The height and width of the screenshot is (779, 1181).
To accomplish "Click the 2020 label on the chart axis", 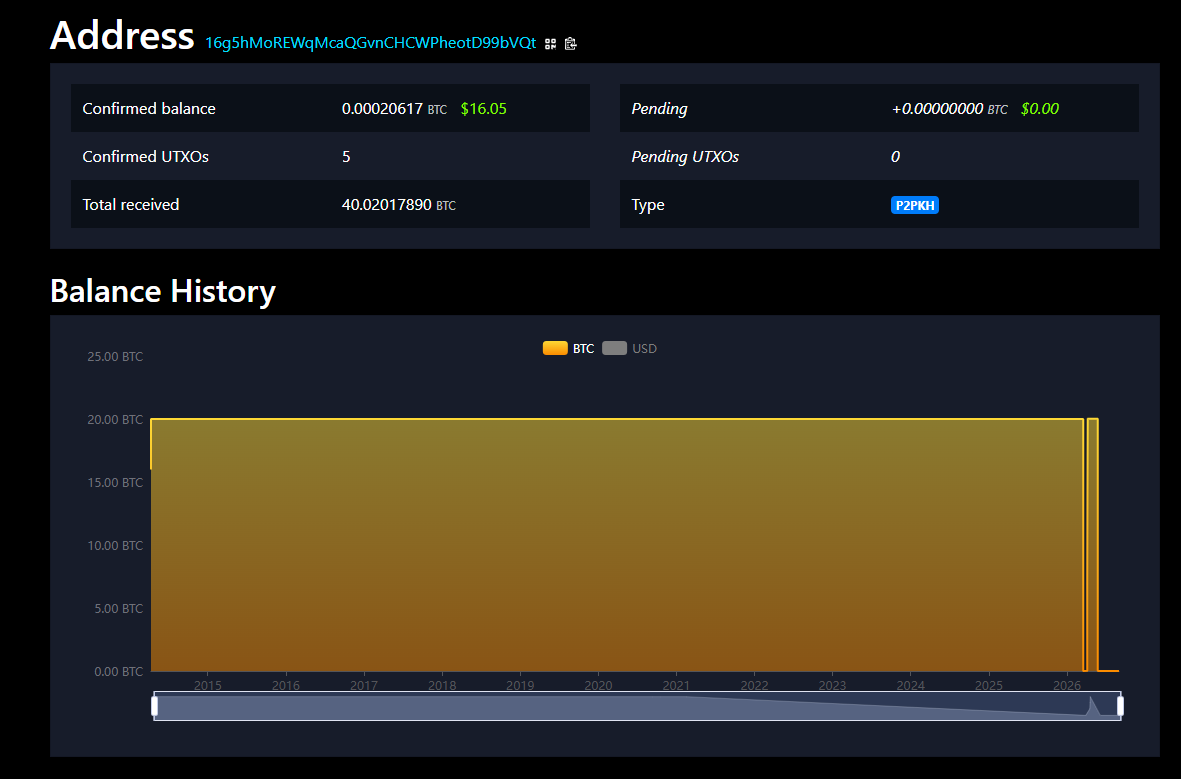I will pos(598,685).
